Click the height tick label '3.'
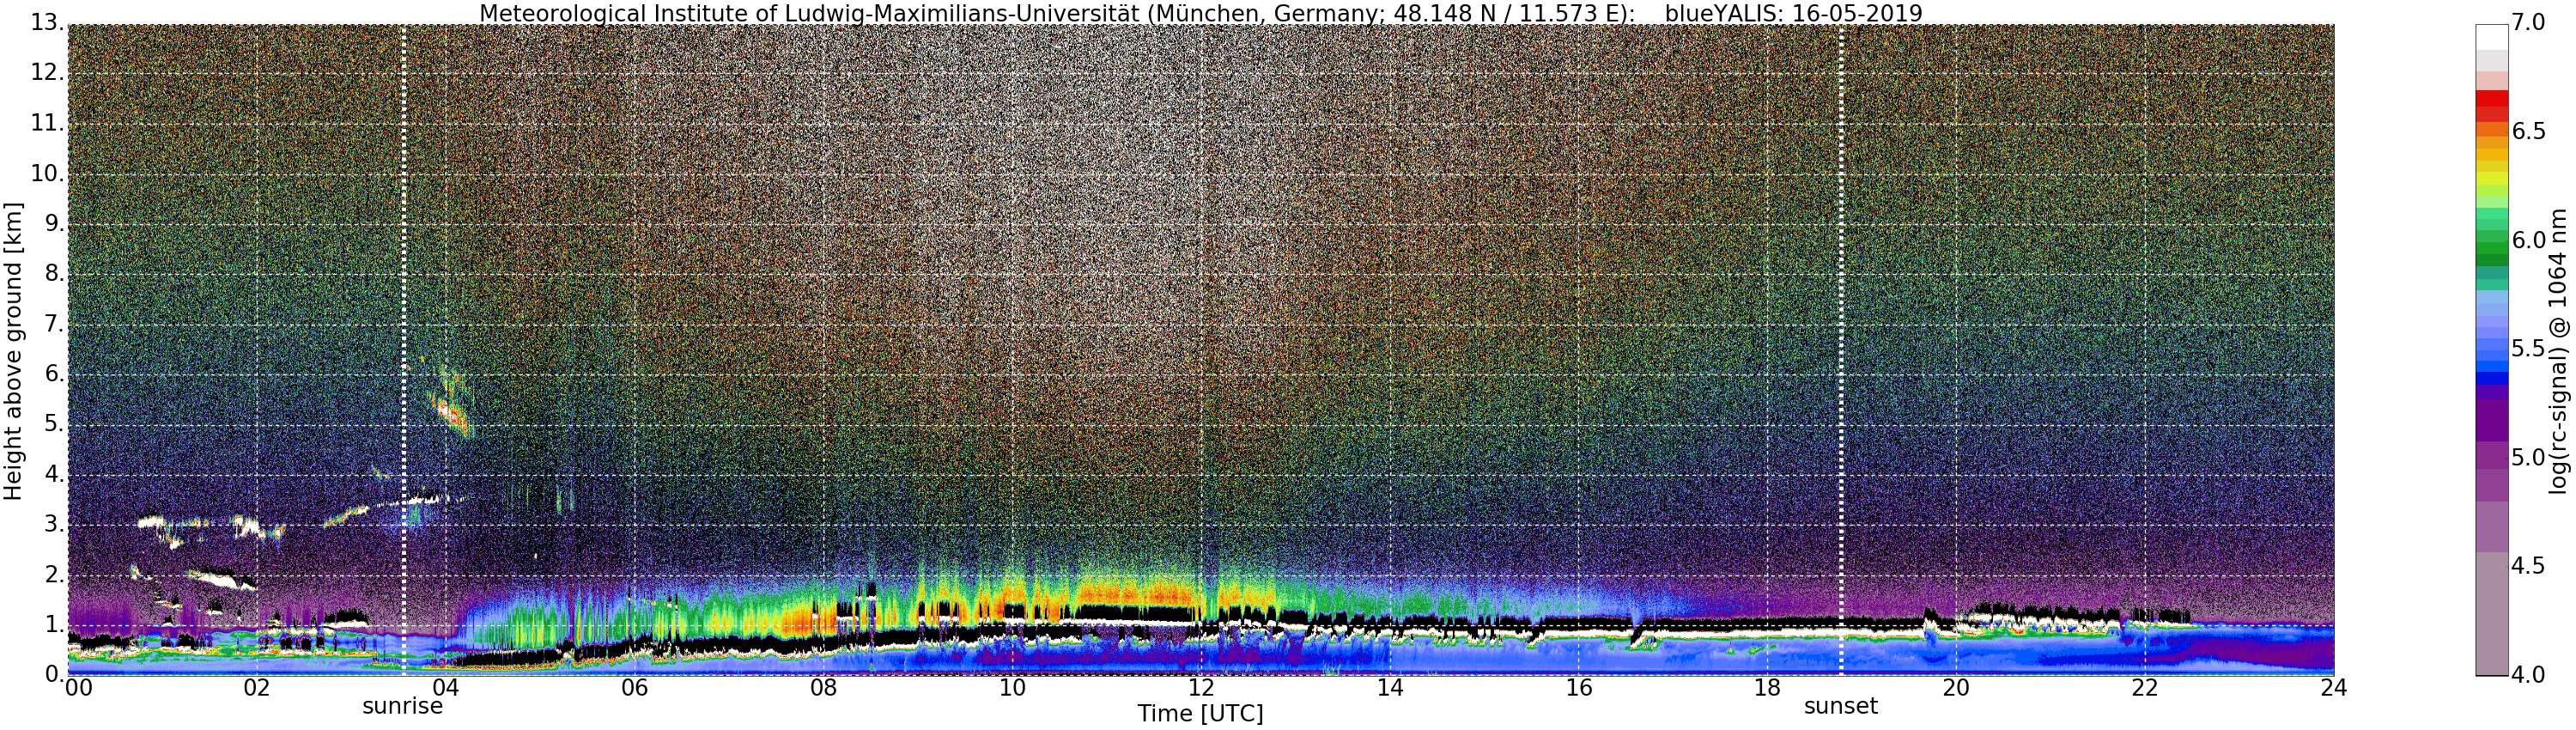The height and width of the screenshot is (730, 2576). (53, 525)
